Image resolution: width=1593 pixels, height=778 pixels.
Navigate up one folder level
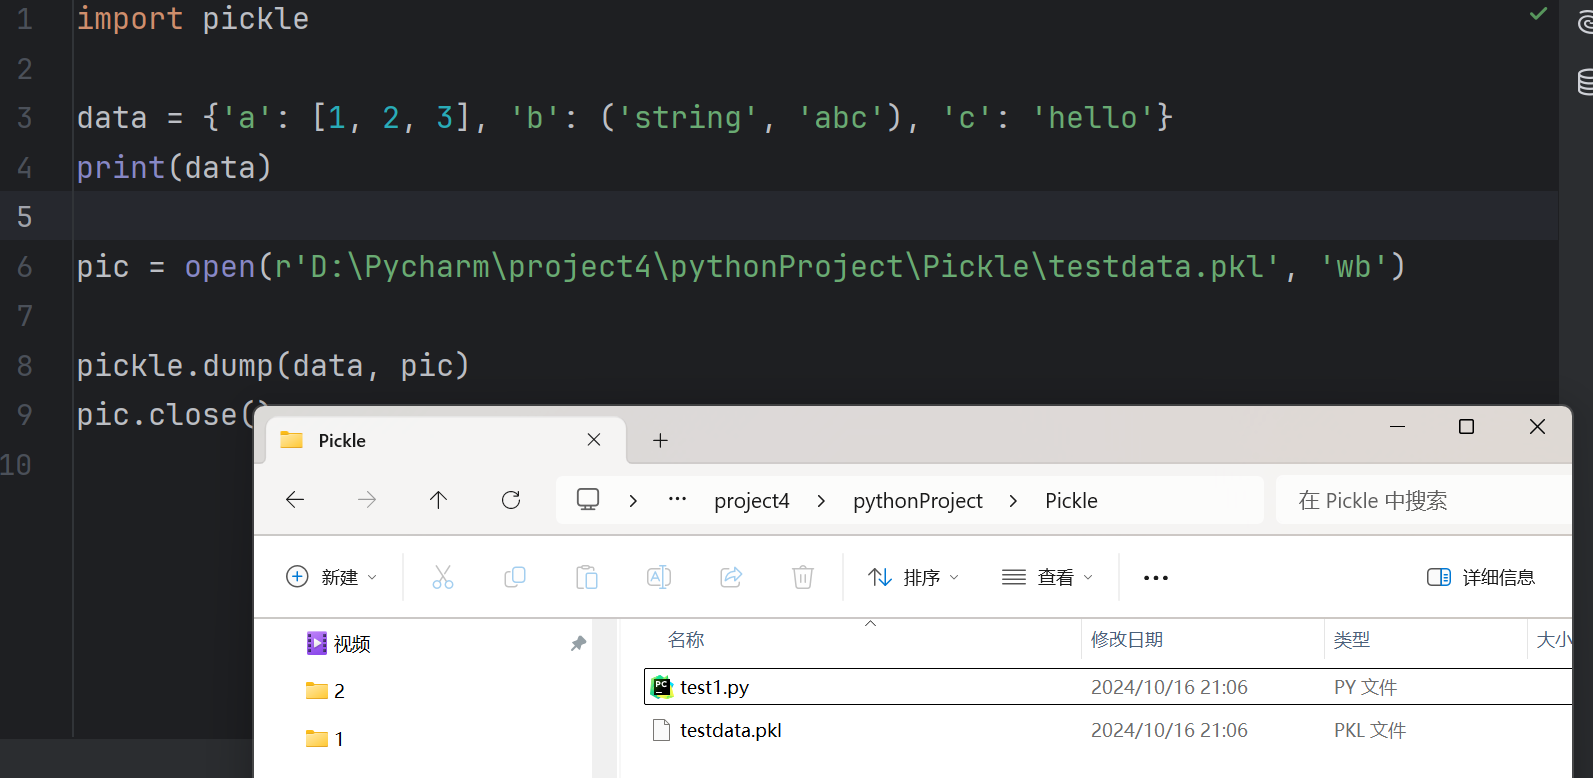[x=438, y=500]
